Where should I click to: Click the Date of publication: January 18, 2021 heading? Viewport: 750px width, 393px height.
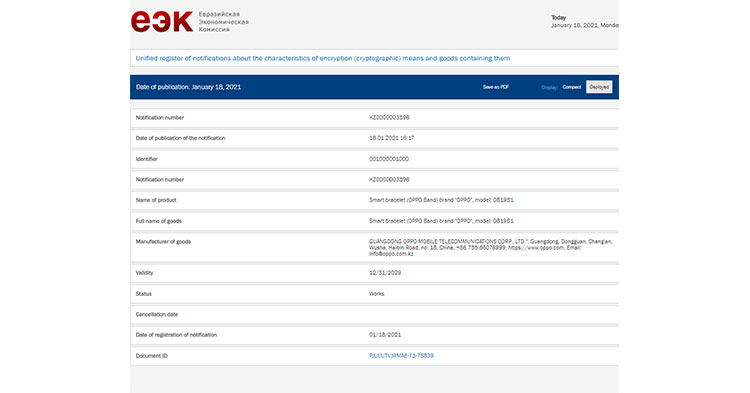click(188, 87)
